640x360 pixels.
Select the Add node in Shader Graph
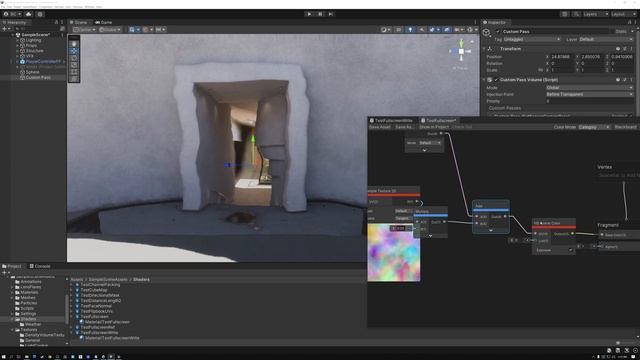(491, 216)
